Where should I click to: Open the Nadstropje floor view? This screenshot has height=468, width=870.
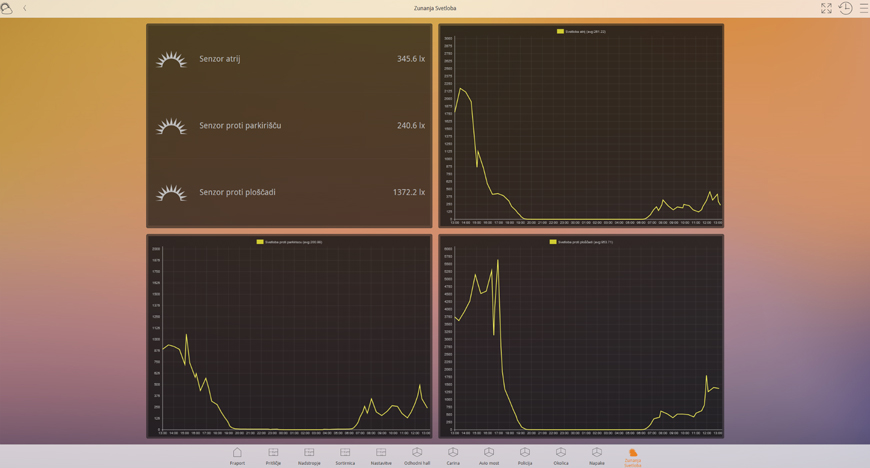click(309, 455)
